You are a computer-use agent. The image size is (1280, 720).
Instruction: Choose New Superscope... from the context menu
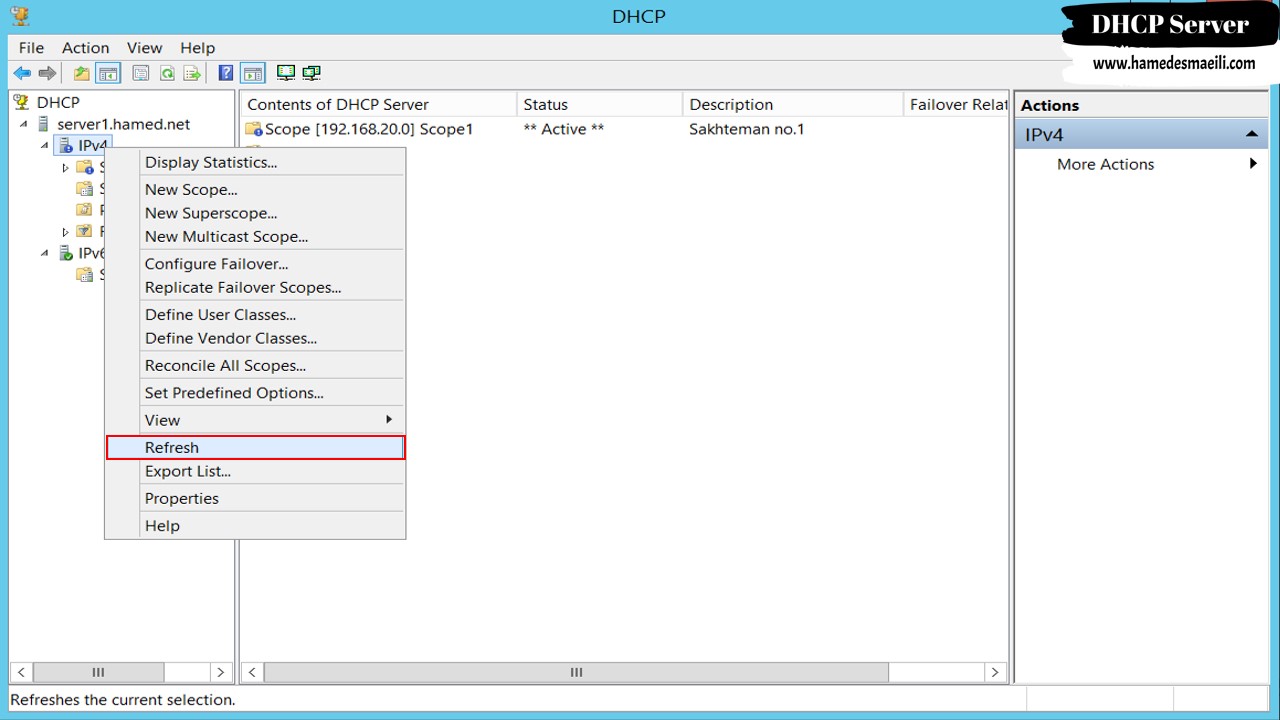pyautogui.click(x=255, y=213)
